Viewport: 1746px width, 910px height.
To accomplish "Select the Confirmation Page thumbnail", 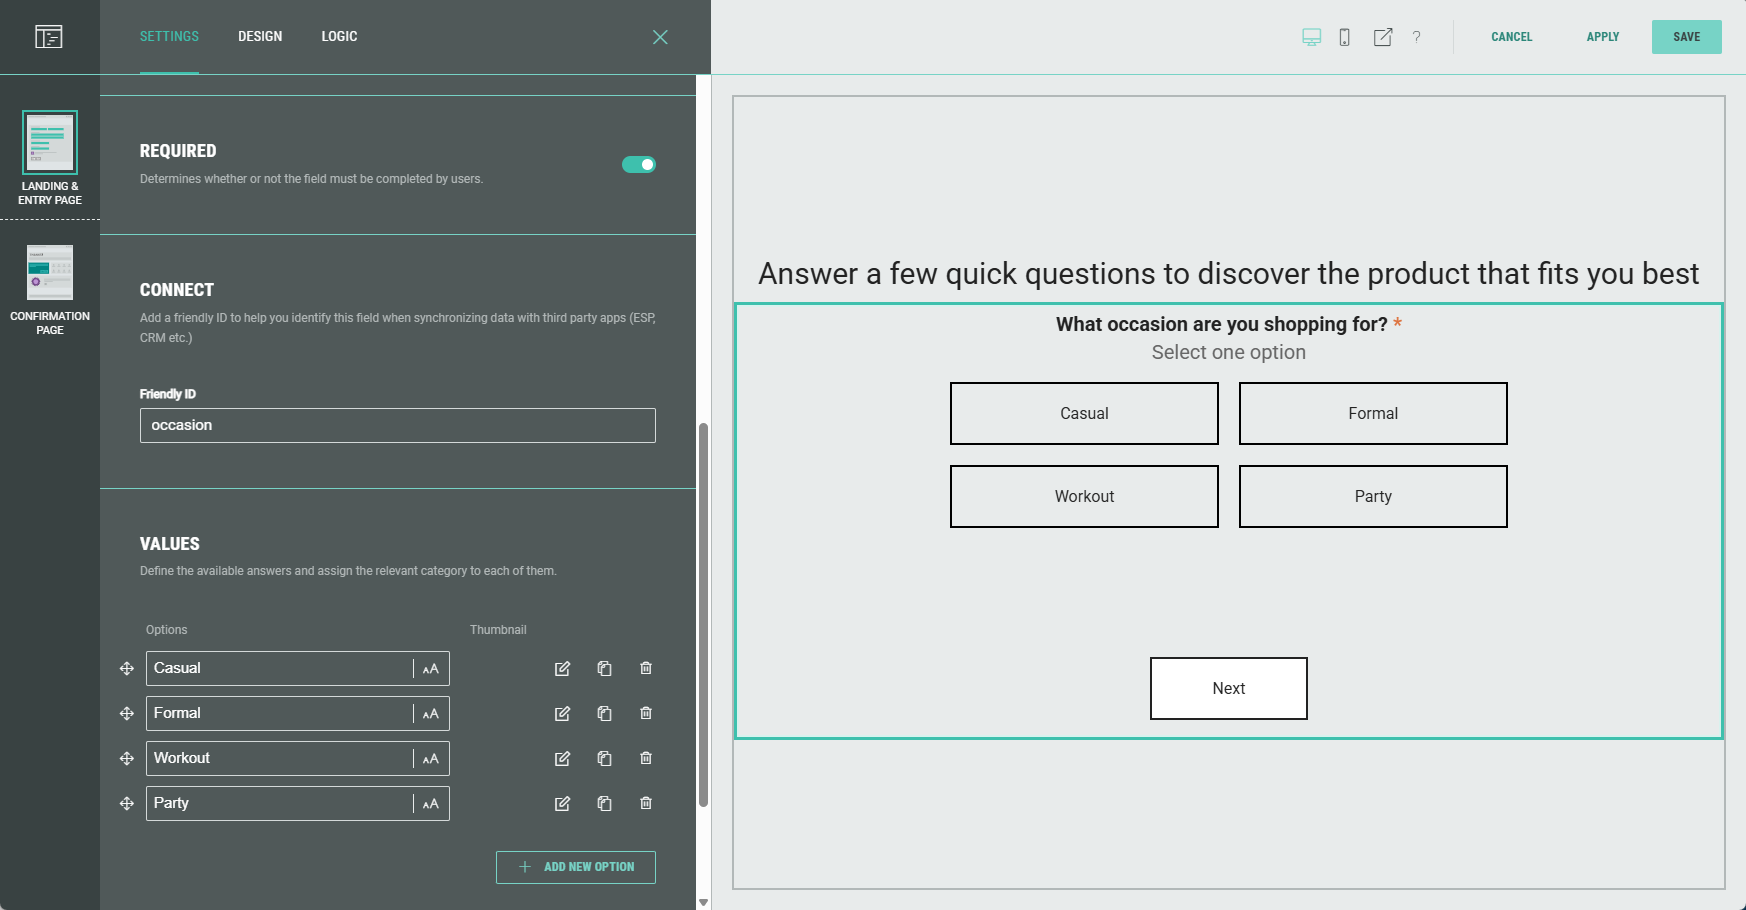I will point(50,272).
